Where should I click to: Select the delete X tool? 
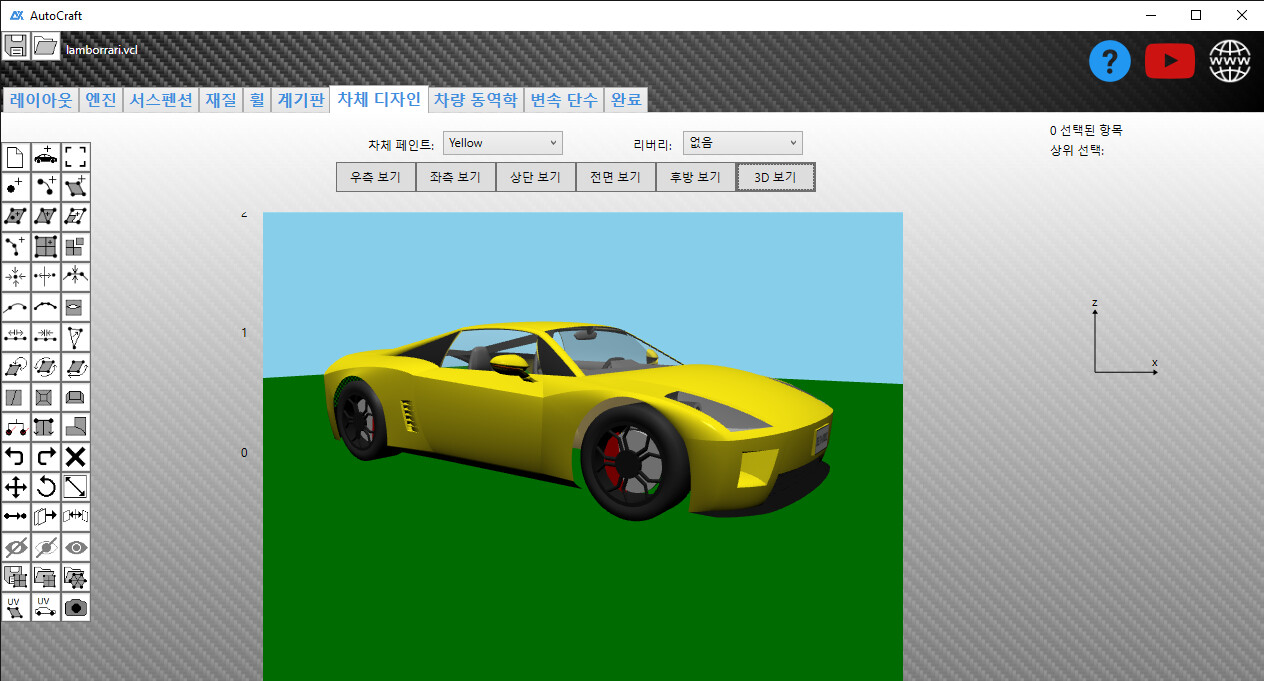(76, 457)
